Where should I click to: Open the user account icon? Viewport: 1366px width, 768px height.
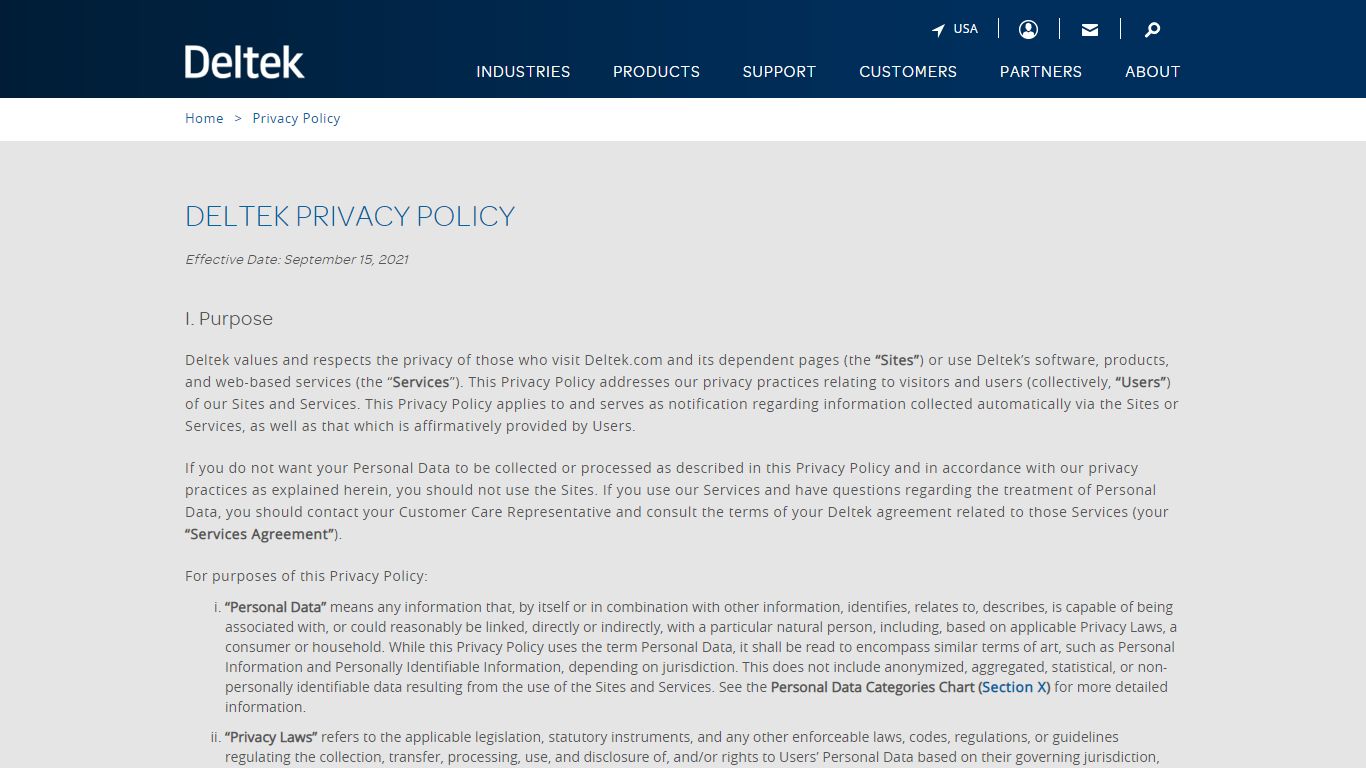[1028, 29]
